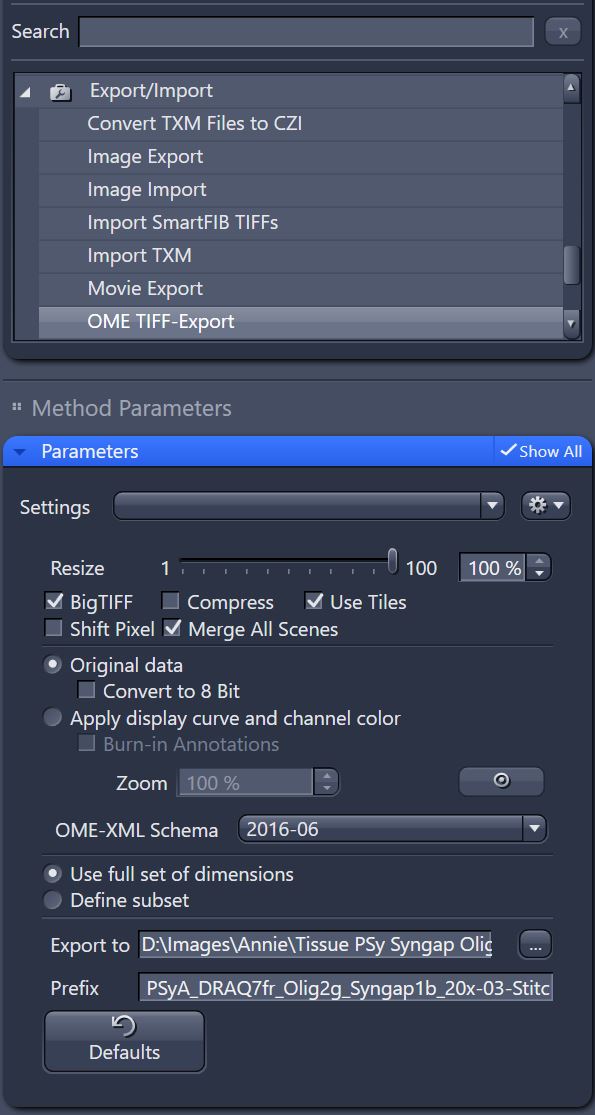The image size is (595, 1115).
Task: Collapse the Export/Import tree group
Action: click(26, 92)
